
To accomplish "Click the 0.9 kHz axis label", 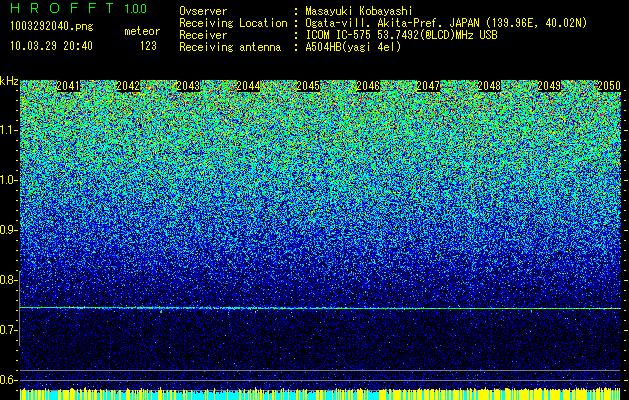I will point(8,230).
